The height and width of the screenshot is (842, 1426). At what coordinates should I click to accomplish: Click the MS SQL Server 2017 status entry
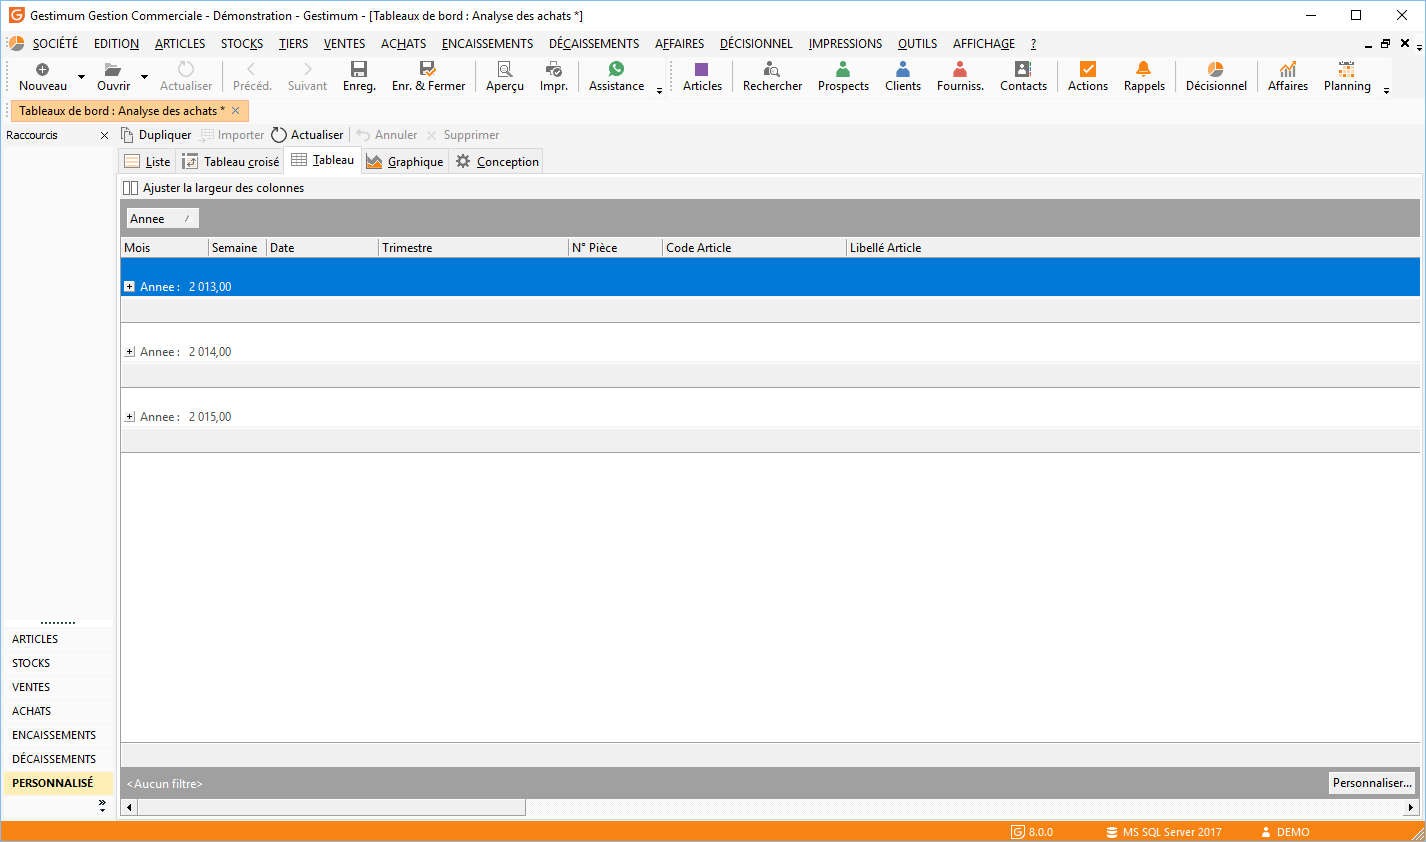point(1164,832)
